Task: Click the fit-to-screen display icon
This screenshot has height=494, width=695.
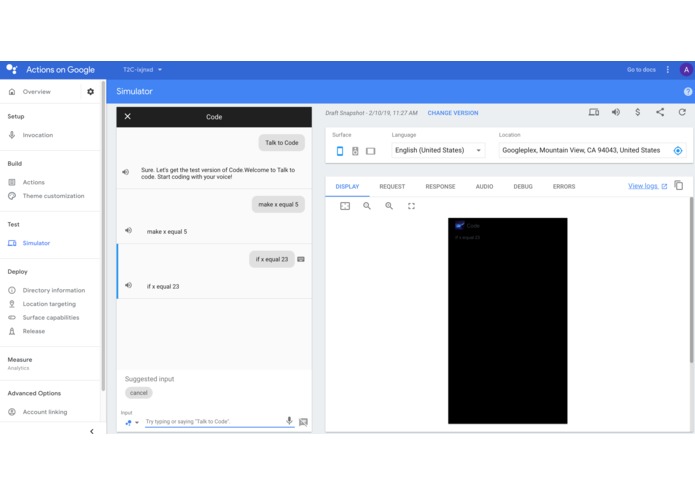Action: tap(345, 206)
